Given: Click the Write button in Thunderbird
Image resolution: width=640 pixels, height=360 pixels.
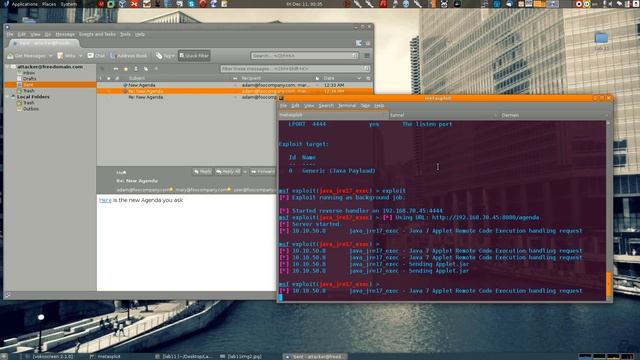Looking at the screenshot, I should [67, 56].
